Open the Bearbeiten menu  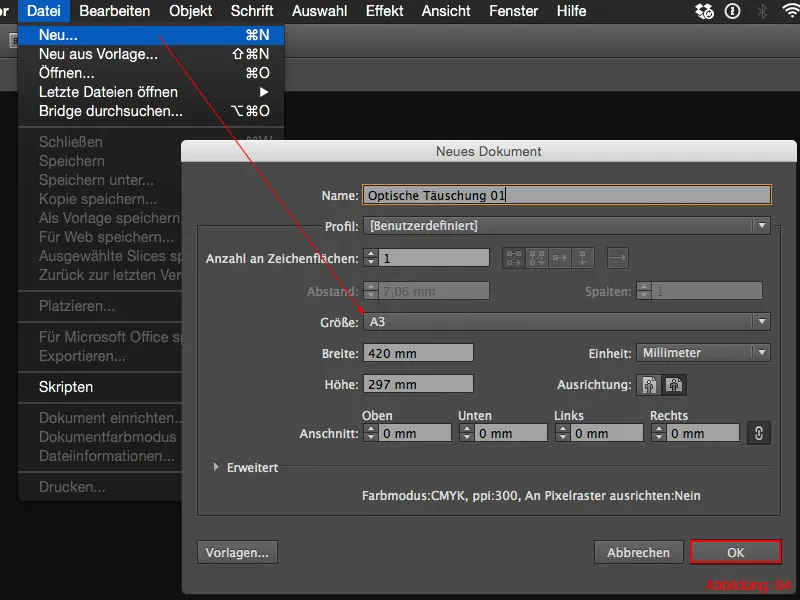[x=115, y=11]
